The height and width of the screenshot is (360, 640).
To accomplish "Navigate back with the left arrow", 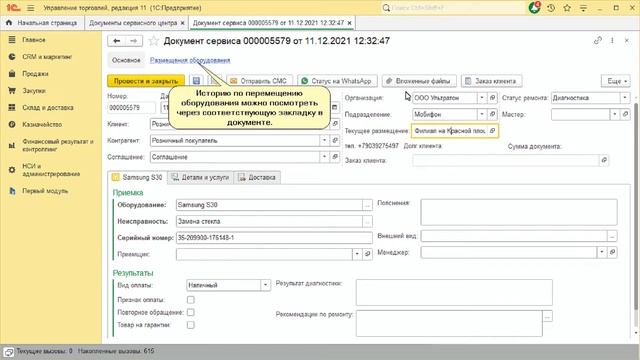I will point(116,41).
